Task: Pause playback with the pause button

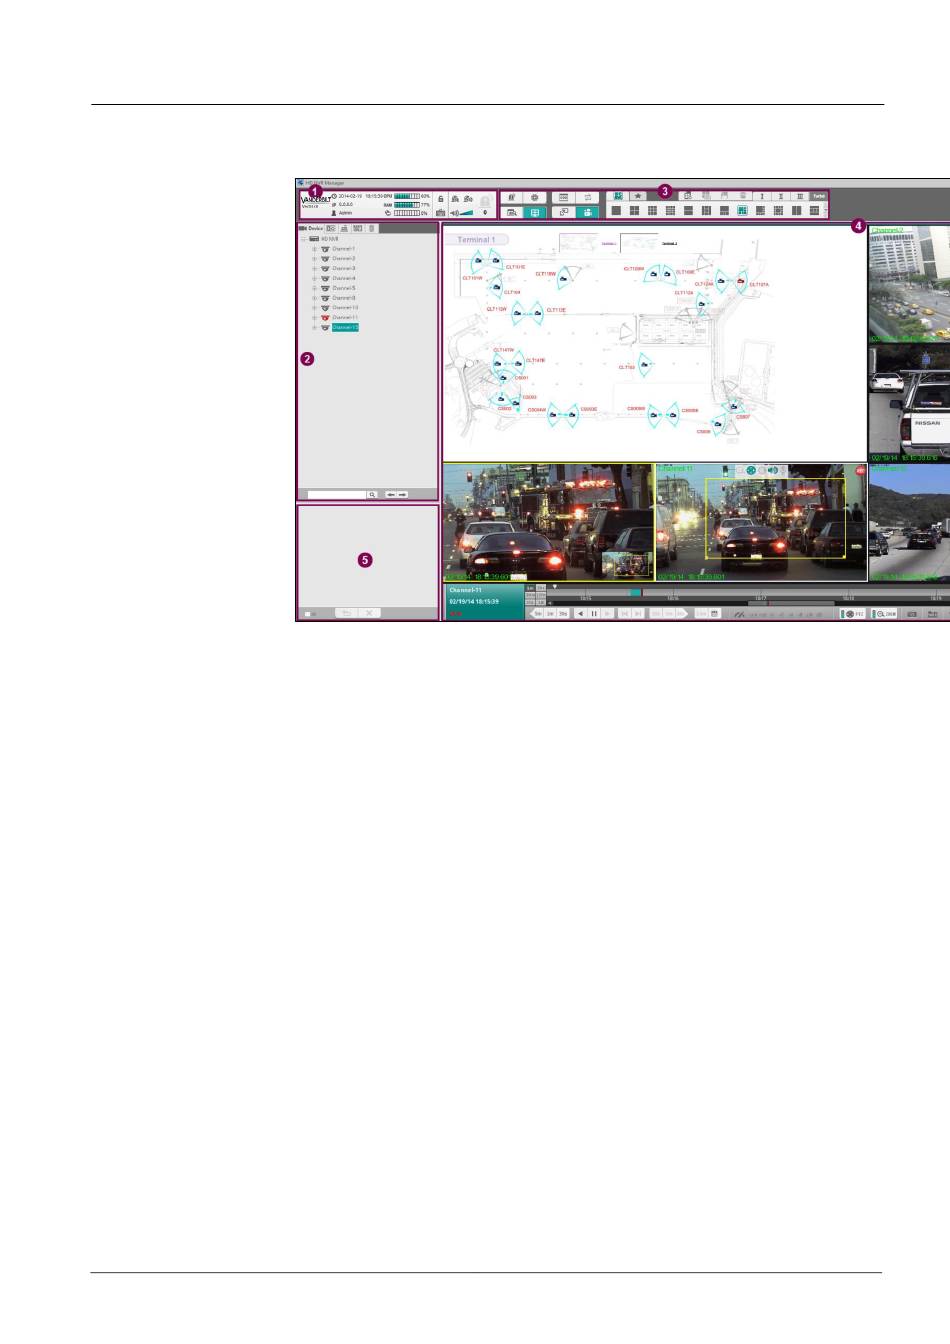Action: point(594,614)
